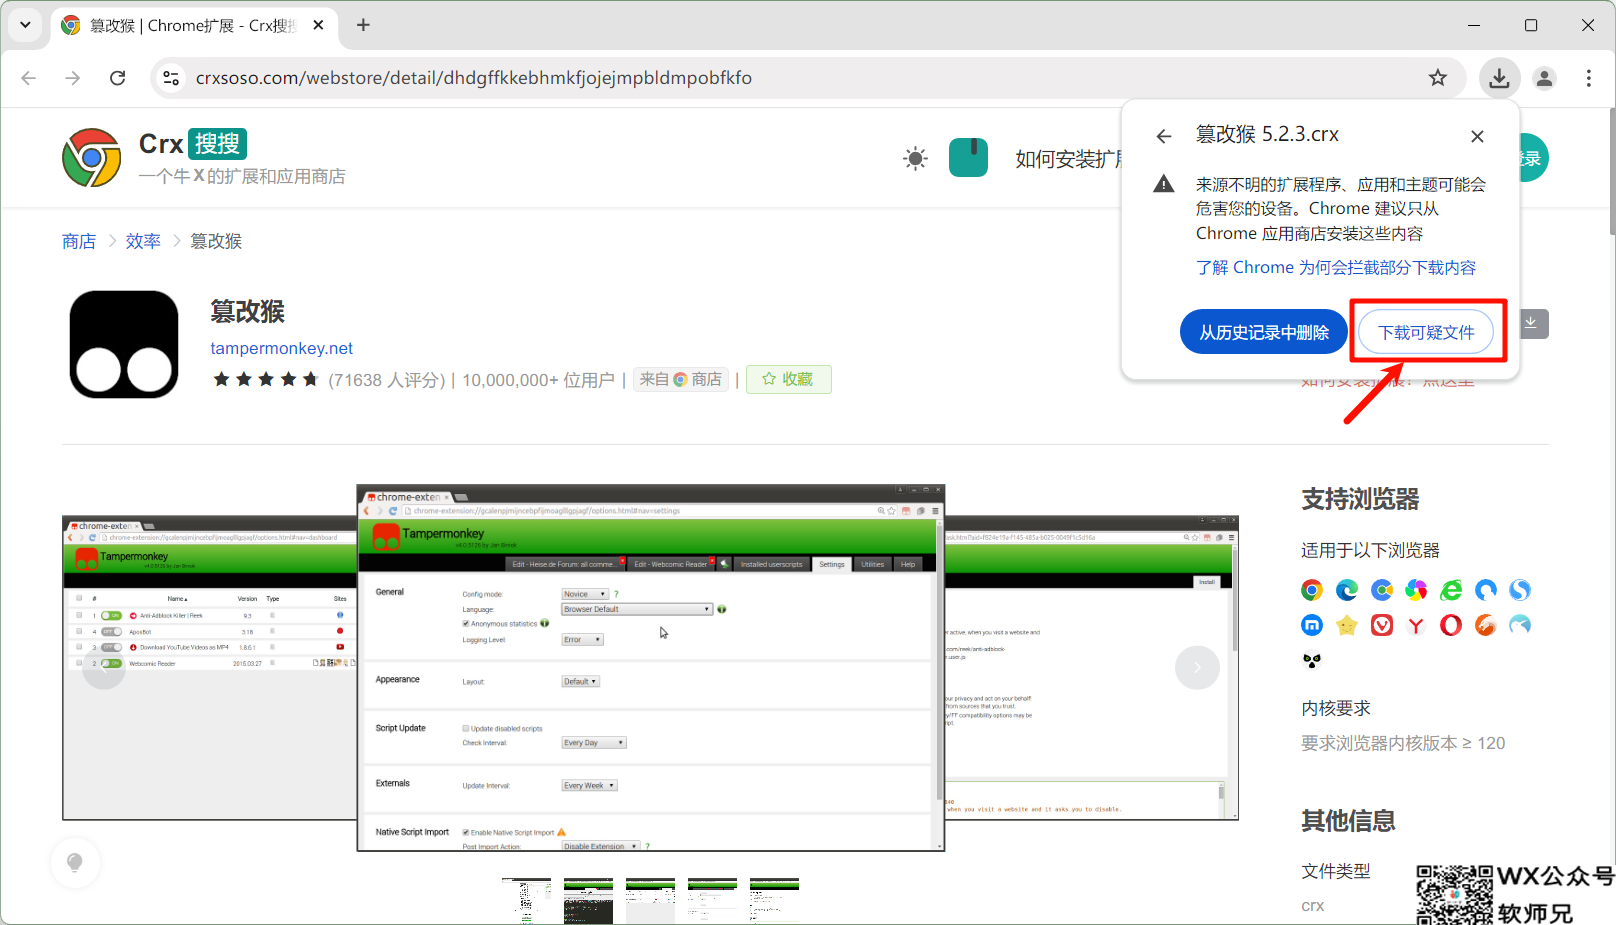
Task: Click the 收藏 favorite button
Action: pyautogui.click(x=788, y=379)
